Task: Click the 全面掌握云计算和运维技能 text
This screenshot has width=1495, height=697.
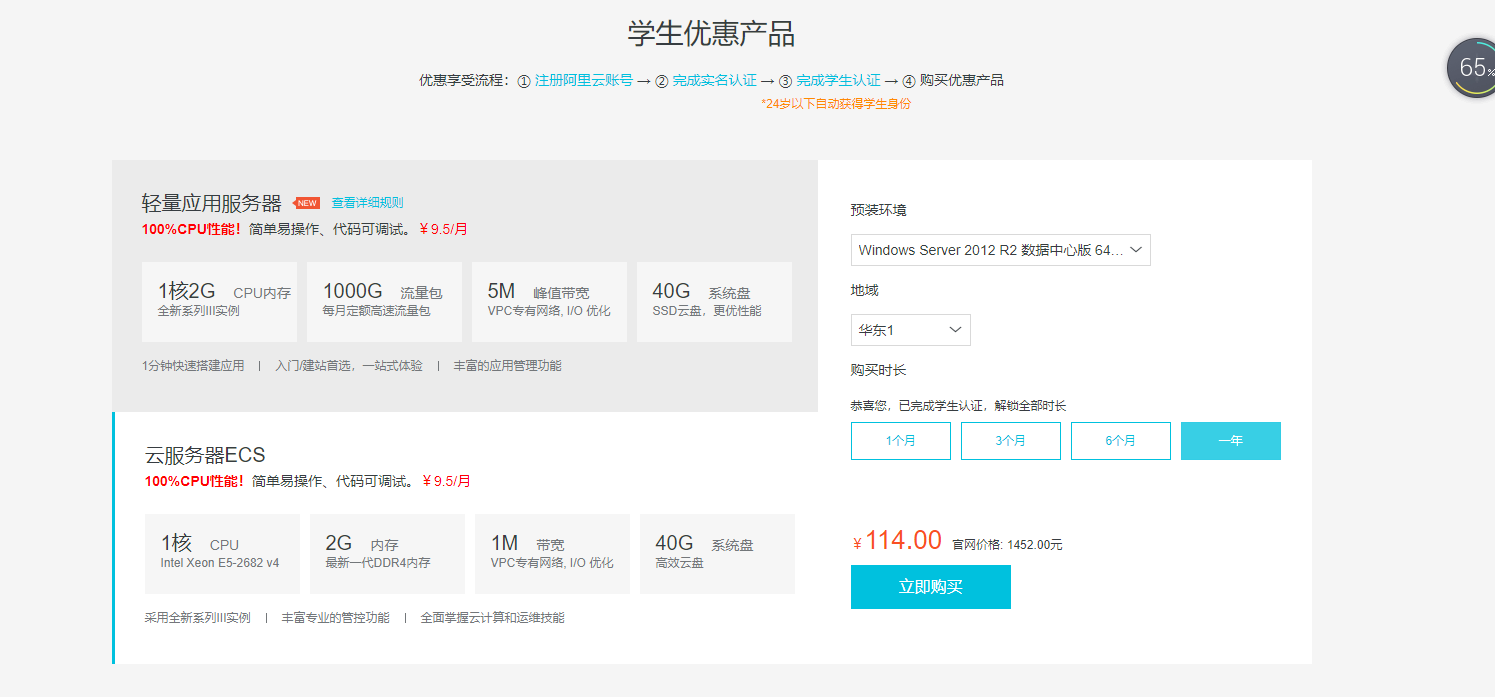Action: coord(492,618)
